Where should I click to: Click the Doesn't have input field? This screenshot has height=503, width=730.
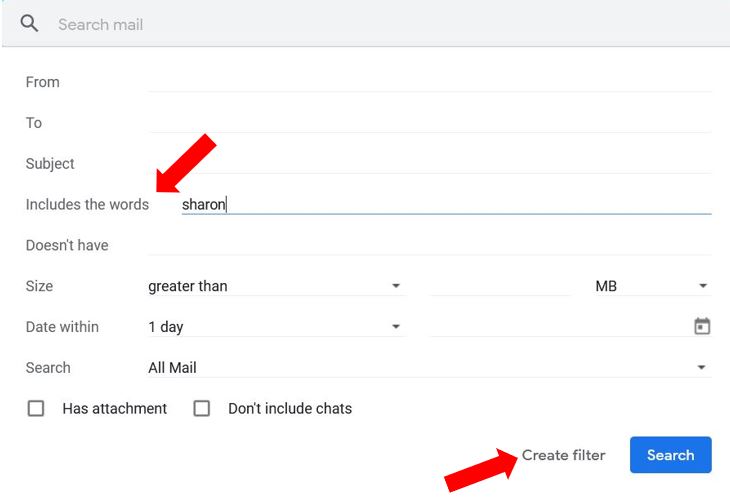[x=430, y=245]
